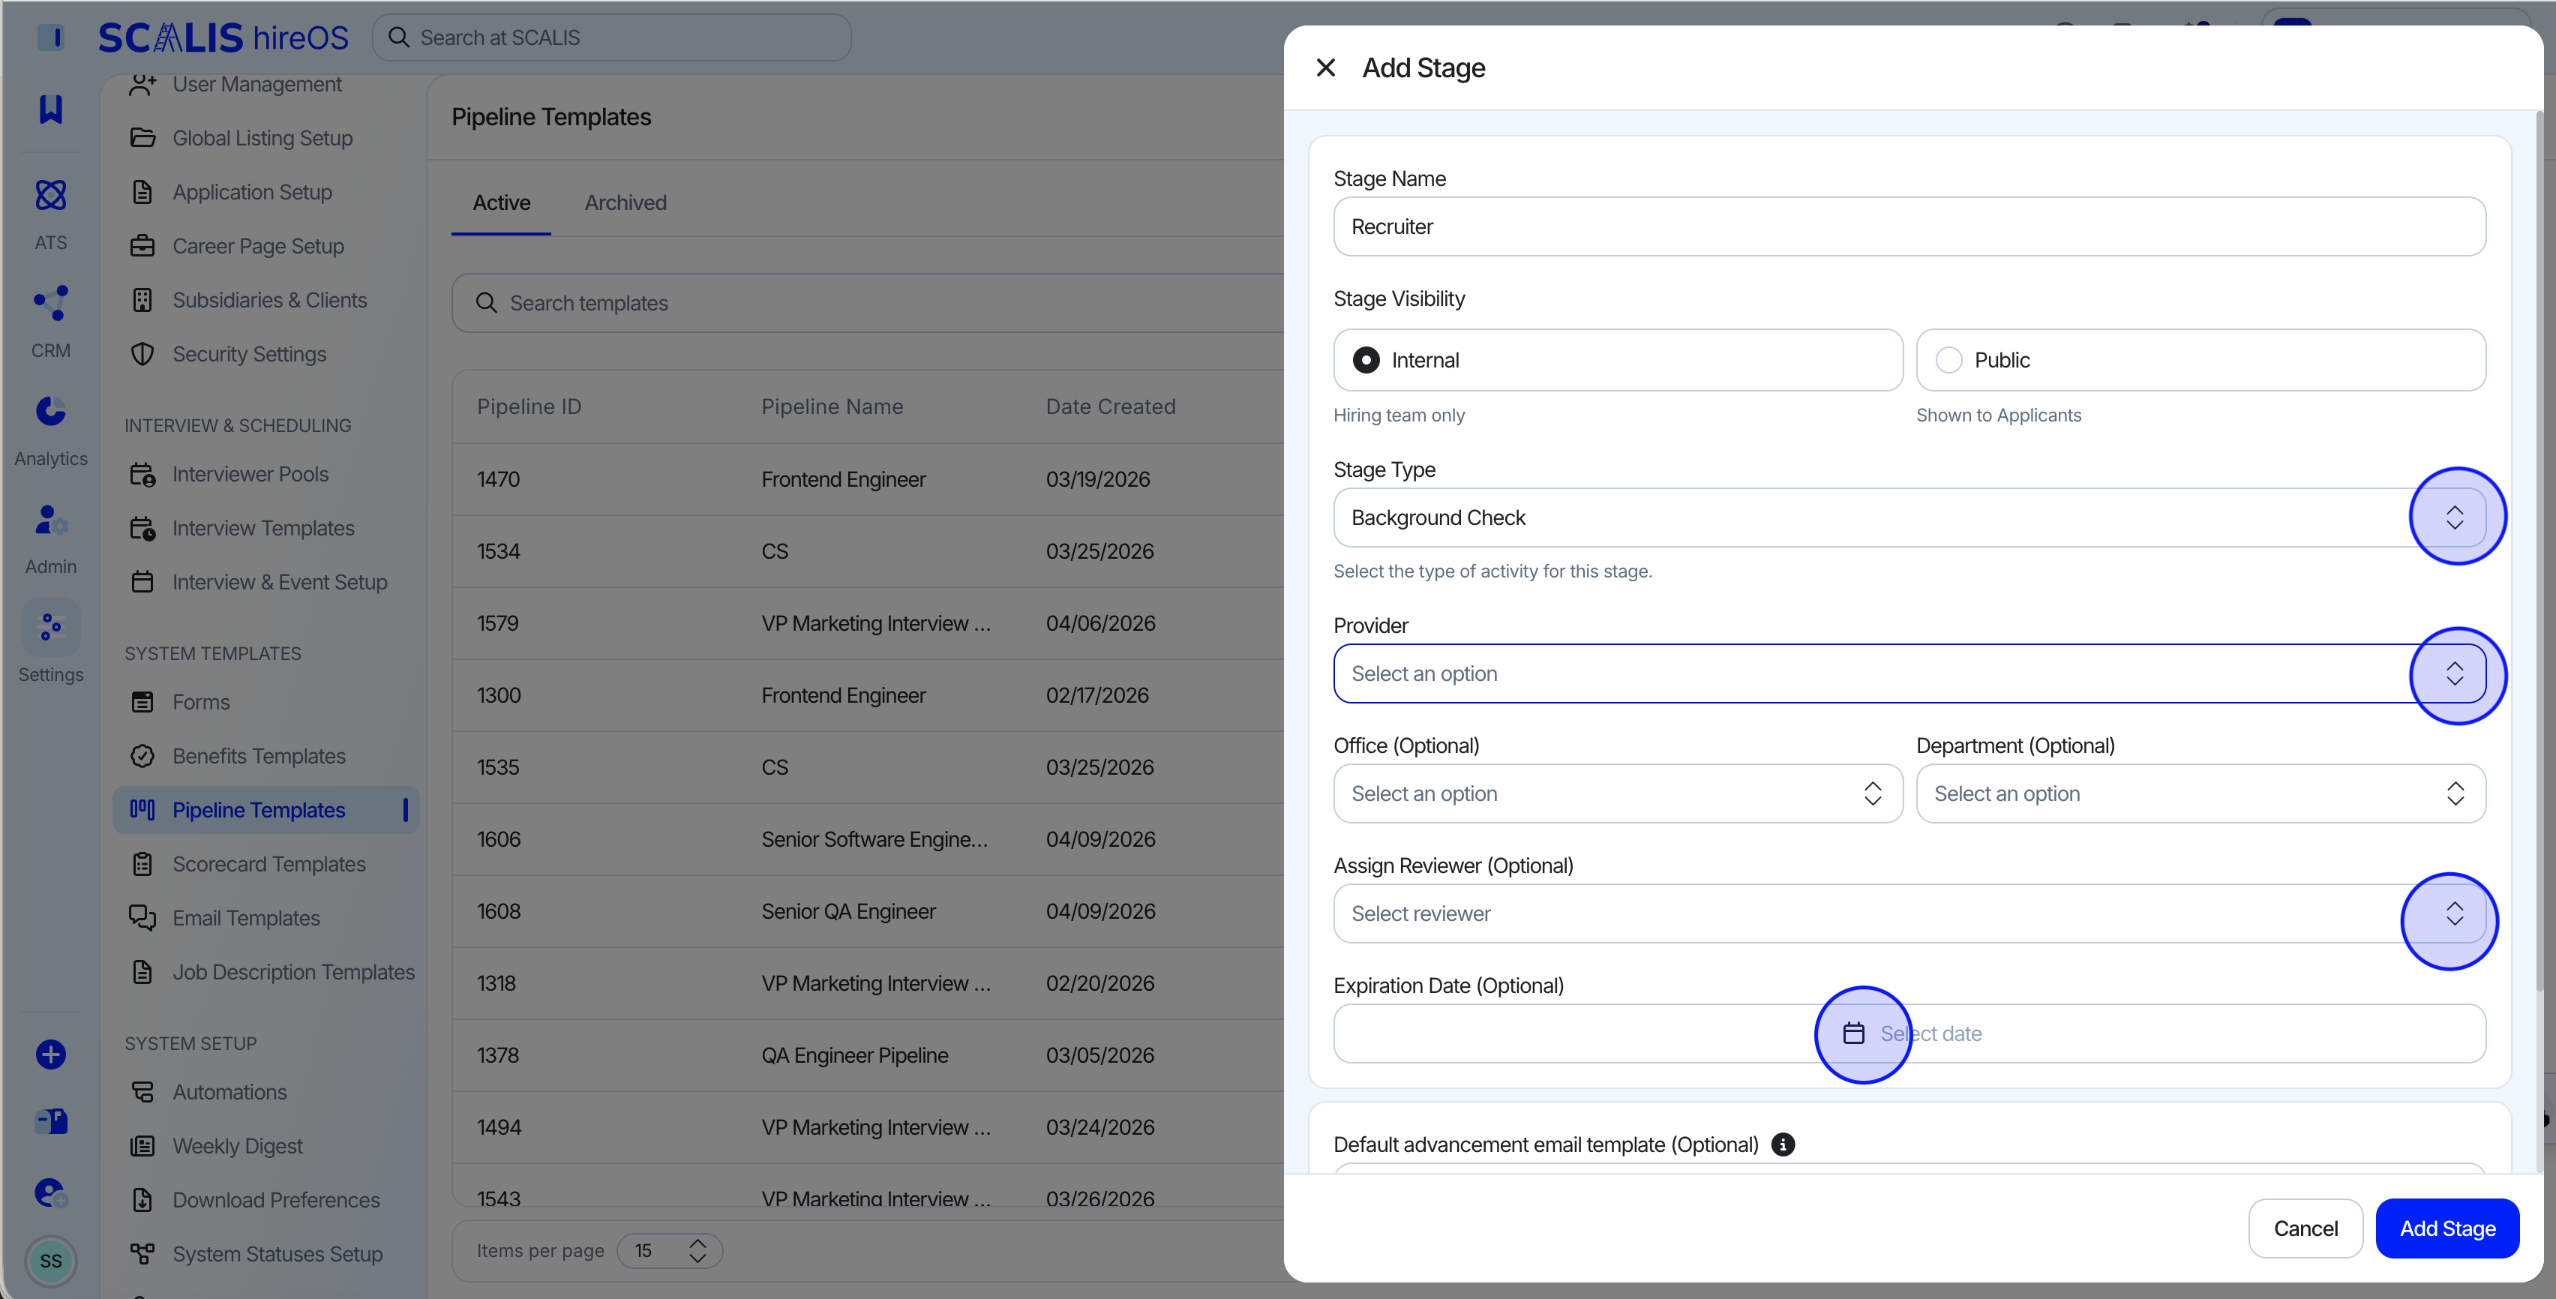Click the ATS icon in left rail
Screen dimensions: 2556x1299
point(51,195)
